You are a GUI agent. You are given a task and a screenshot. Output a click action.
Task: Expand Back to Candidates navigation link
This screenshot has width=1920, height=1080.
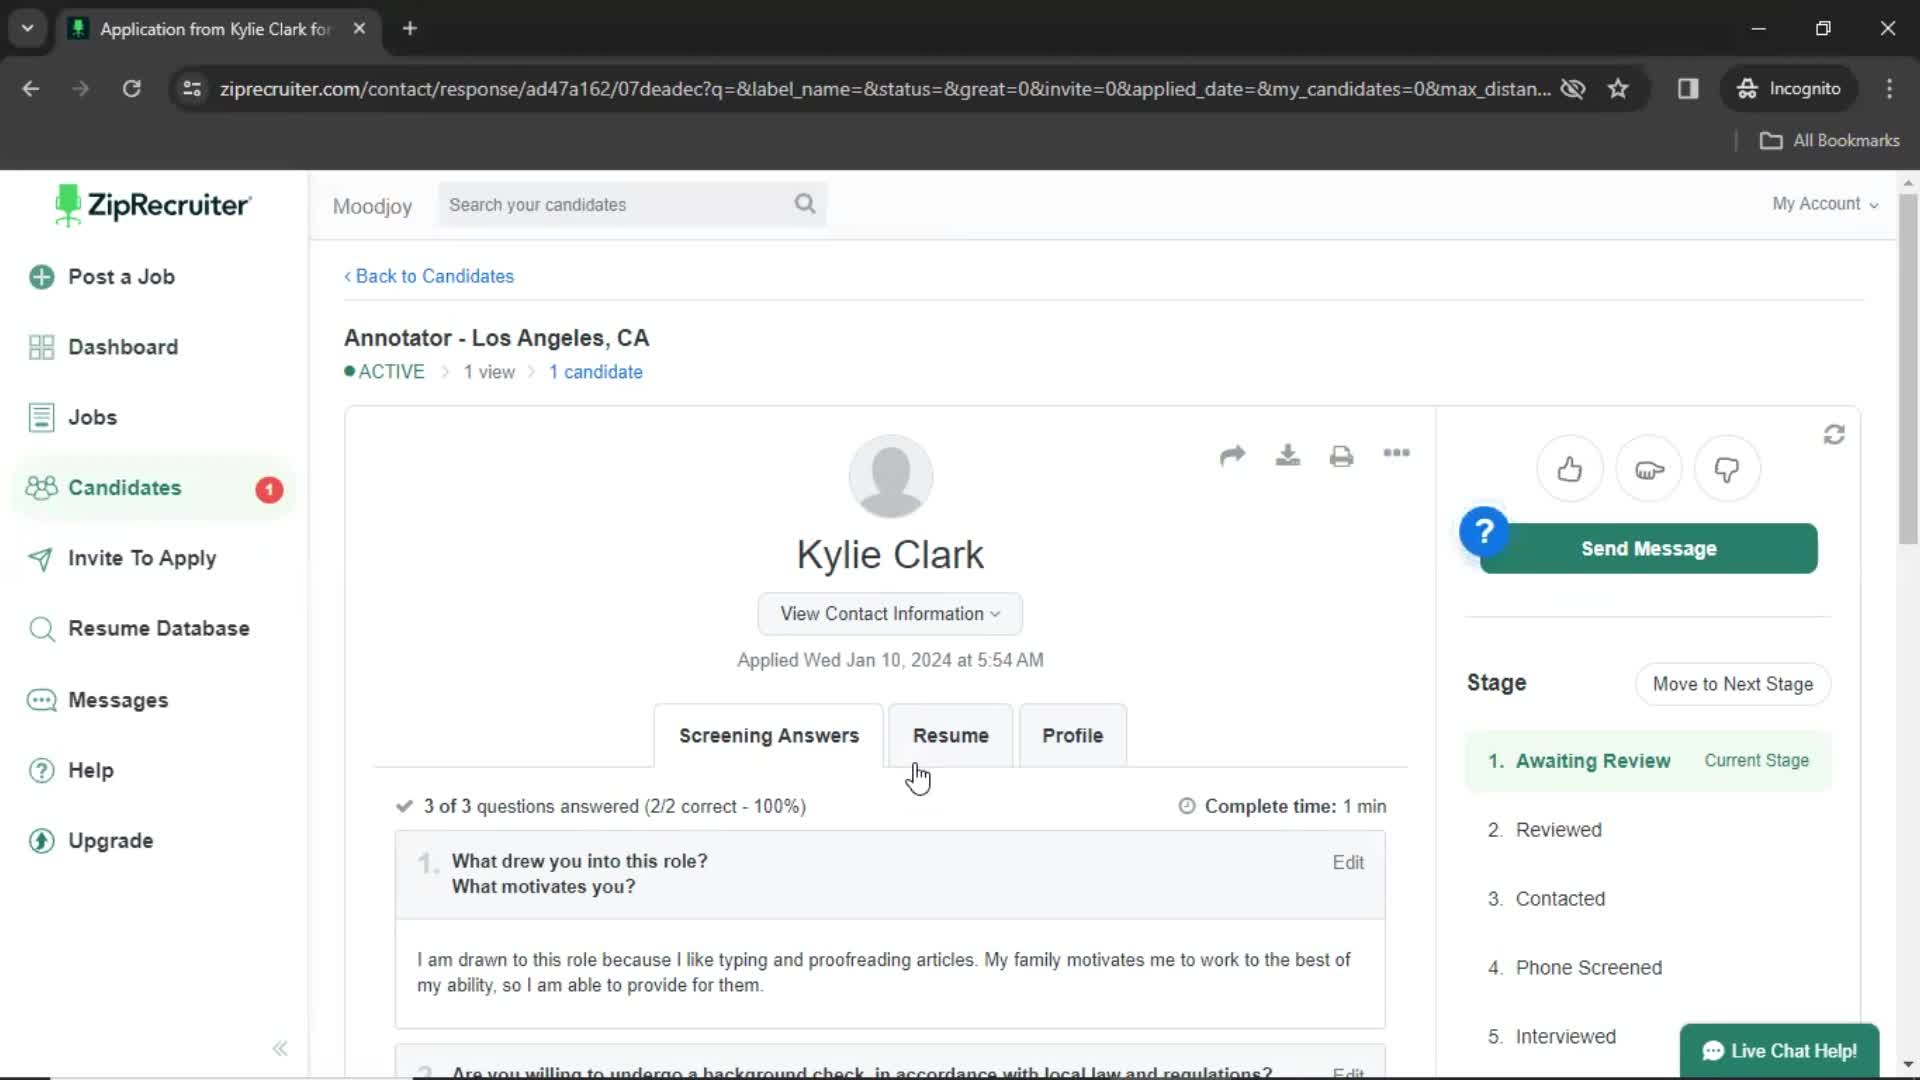429,276
